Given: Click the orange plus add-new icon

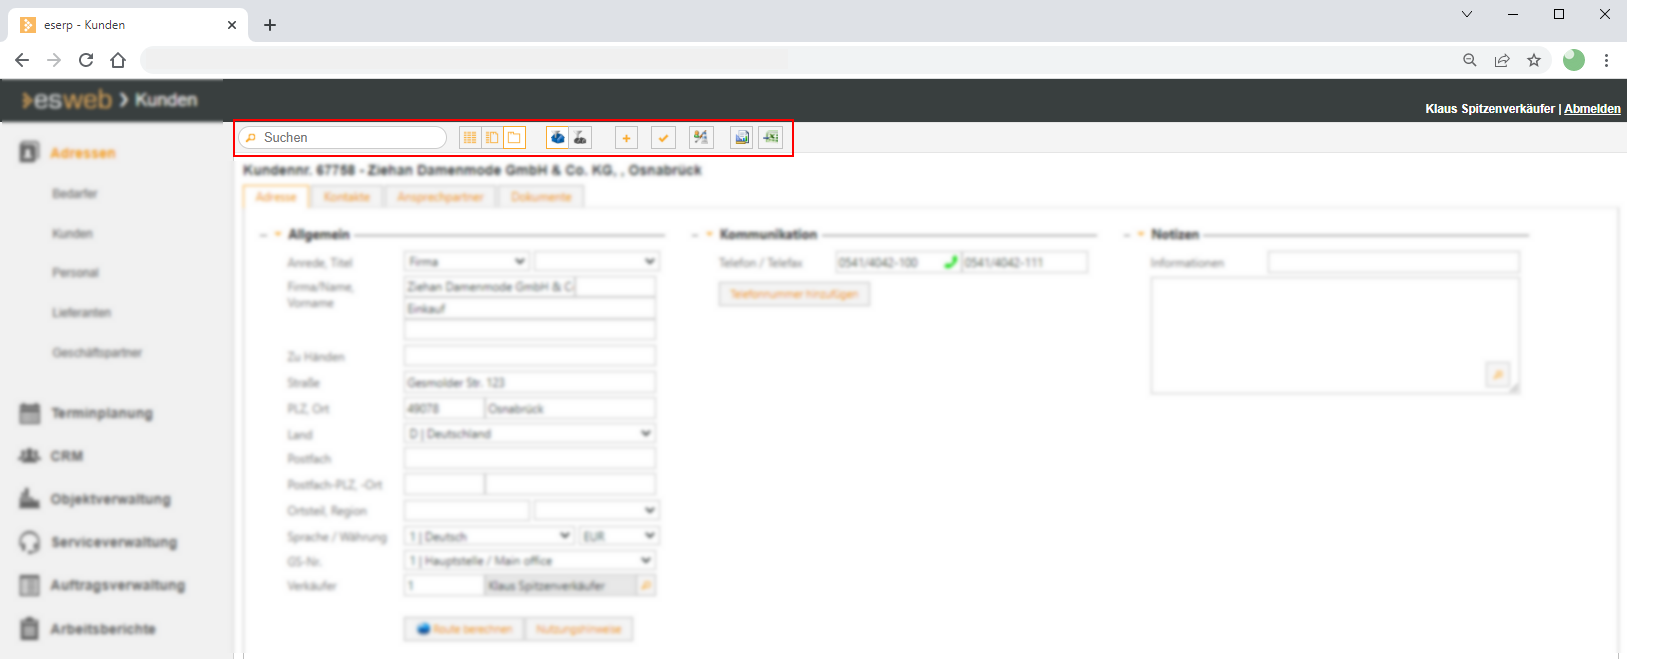Looking at the screenshot, I should pos(626,138).
